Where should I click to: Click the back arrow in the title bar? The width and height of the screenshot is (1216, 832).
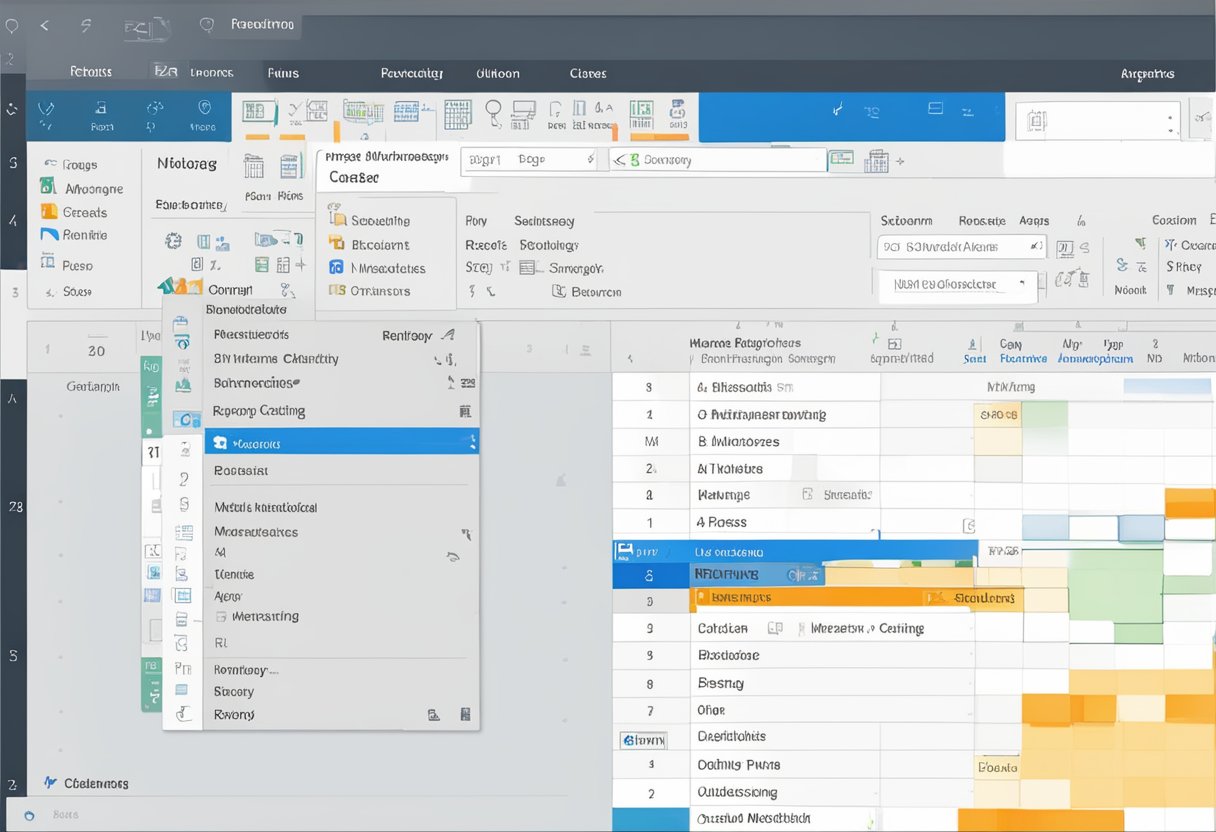[x=44, y=26]
